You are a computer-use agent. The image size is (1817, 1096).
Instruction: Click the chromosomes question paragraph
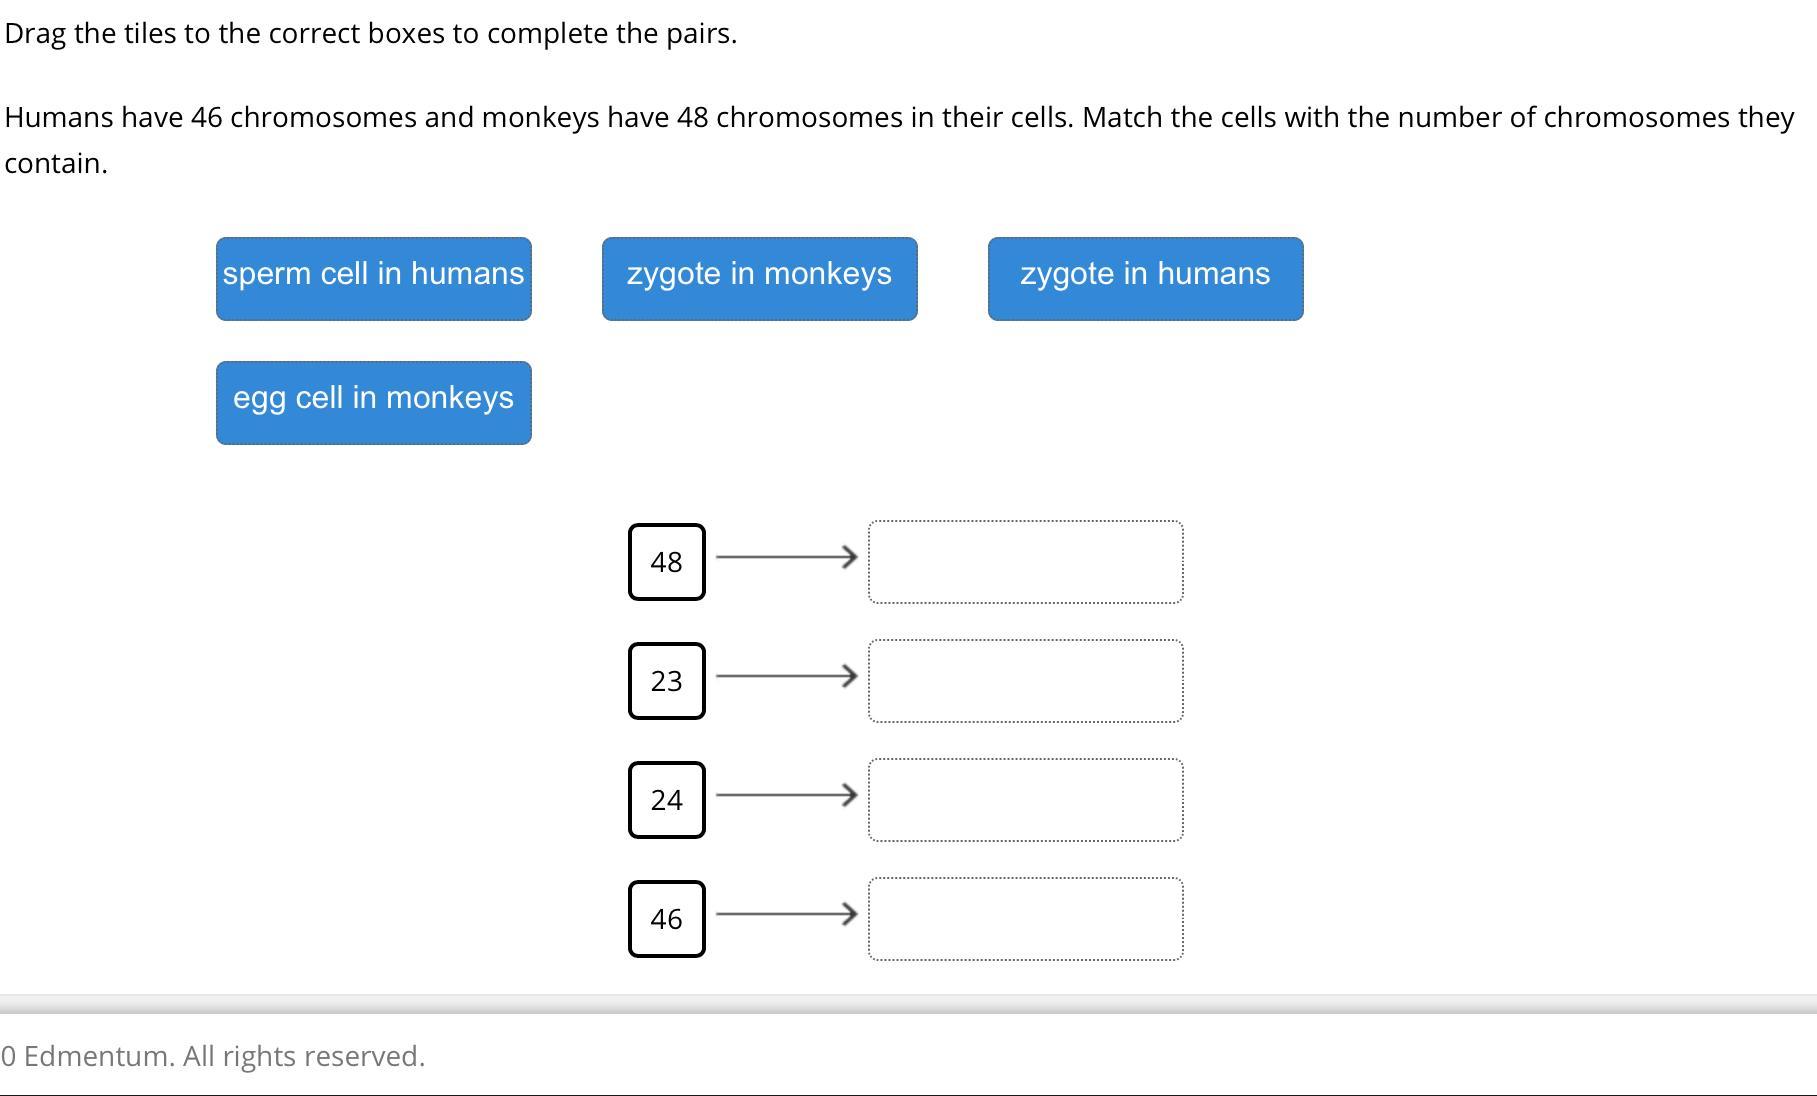pyautogui.click(x=900, y=140)
